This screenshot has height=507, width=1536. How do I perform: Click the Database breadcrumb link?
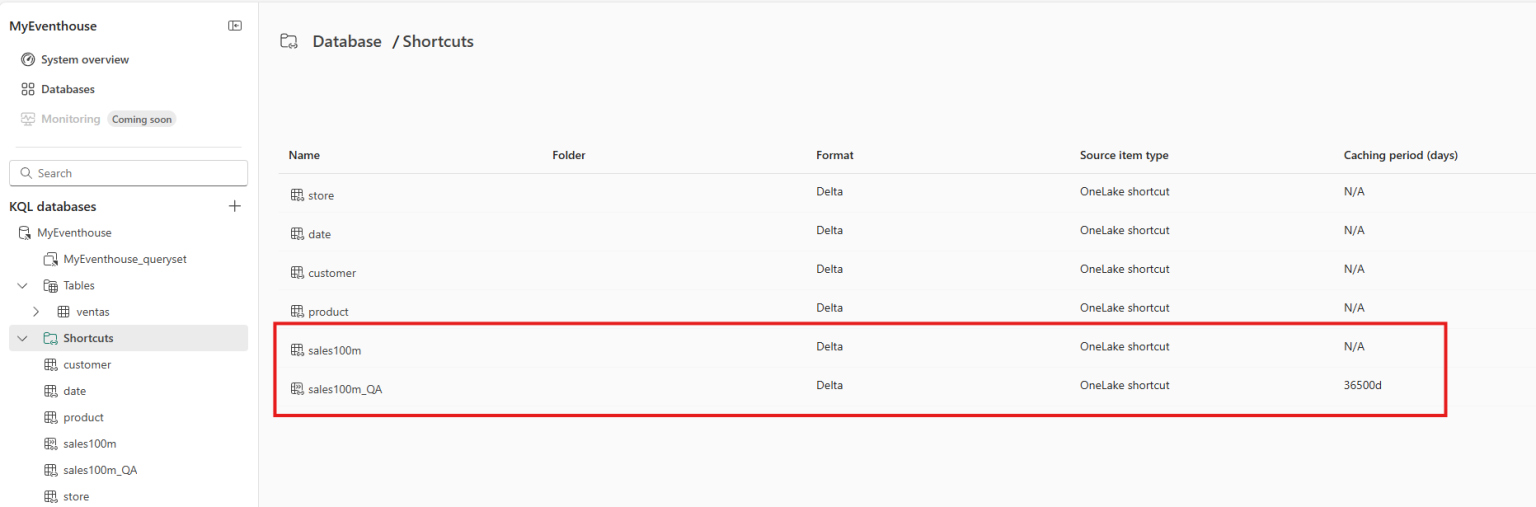click(347, 42)
